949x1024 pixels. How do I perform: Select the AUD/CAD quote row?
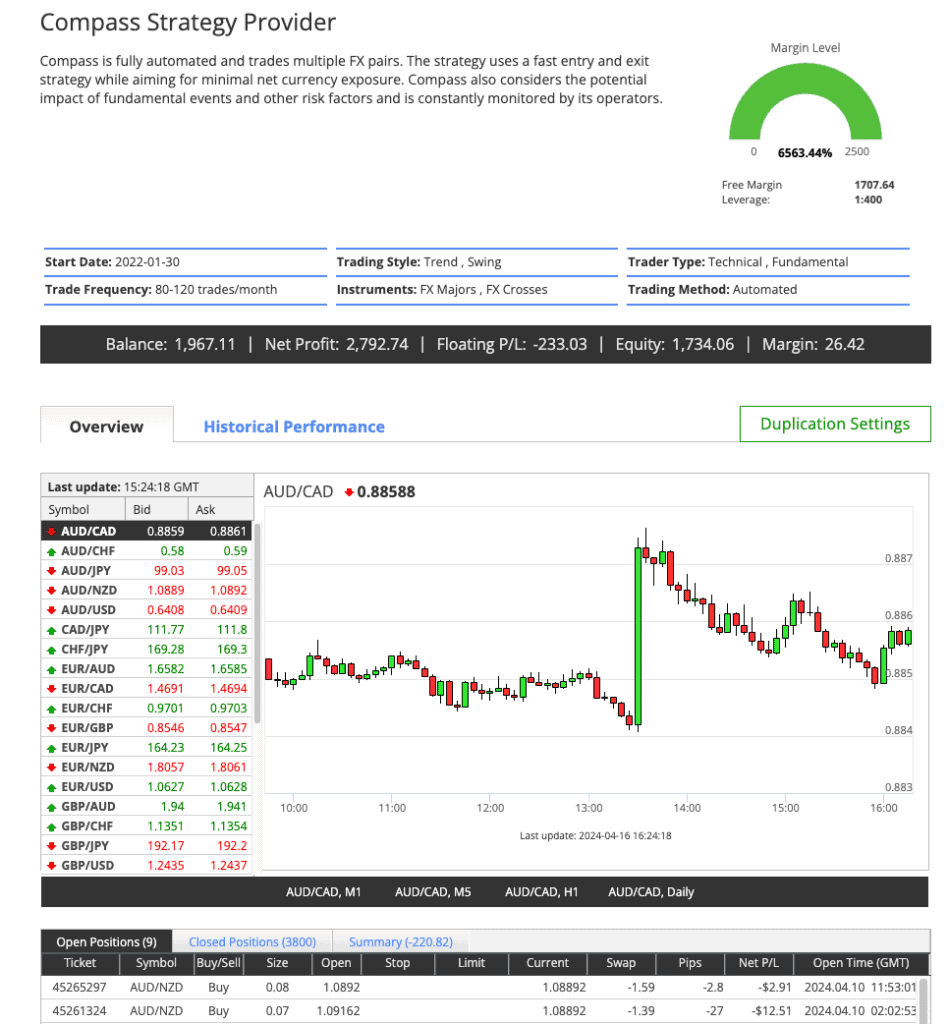coord(146,532)
